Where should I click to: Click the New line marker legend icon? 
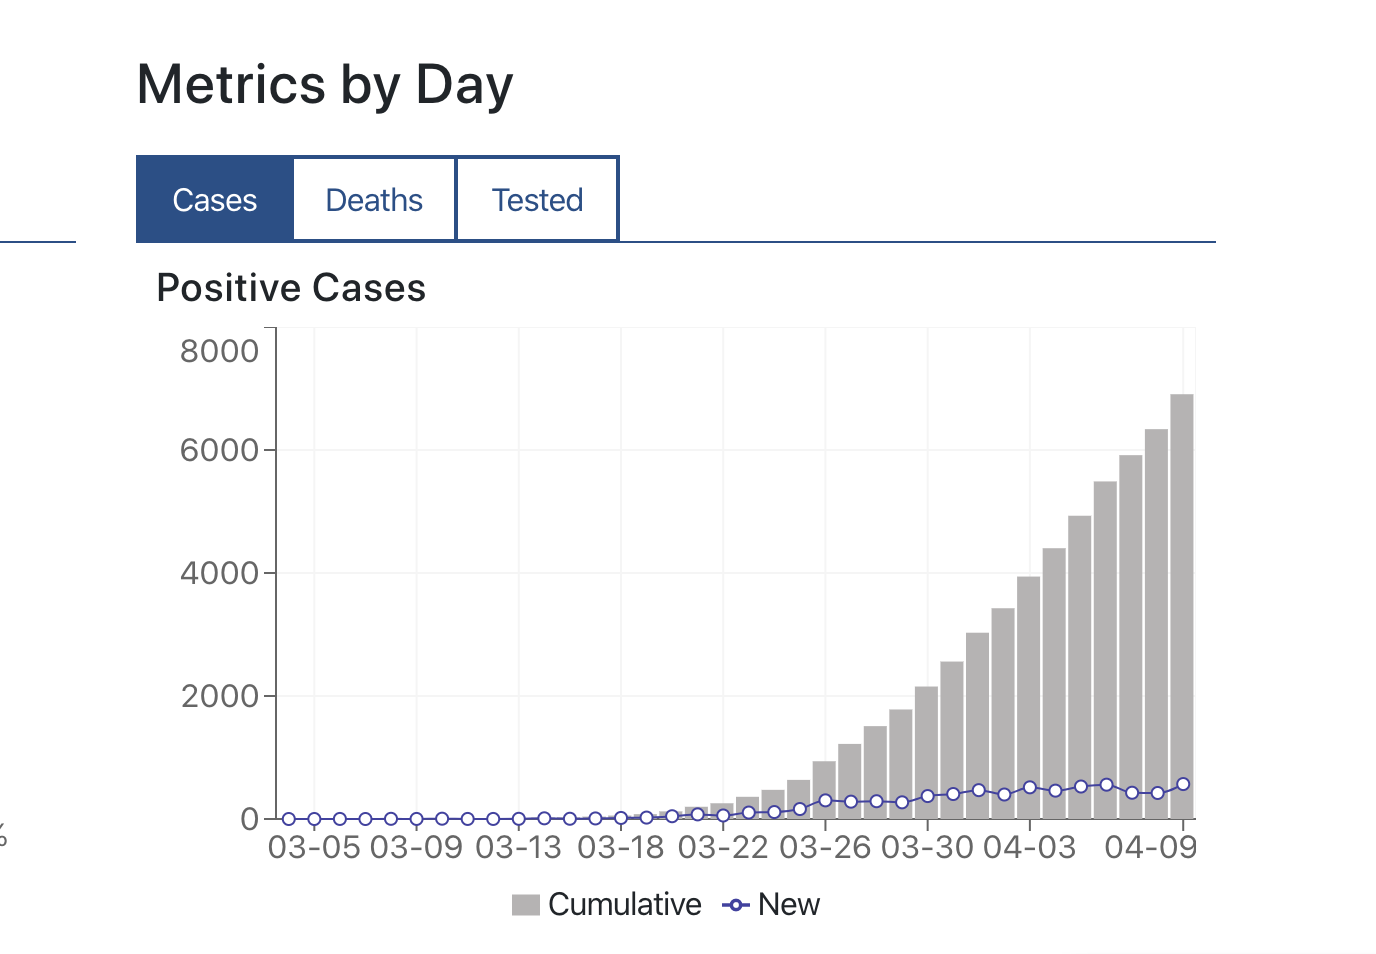(x=736, y=905)
